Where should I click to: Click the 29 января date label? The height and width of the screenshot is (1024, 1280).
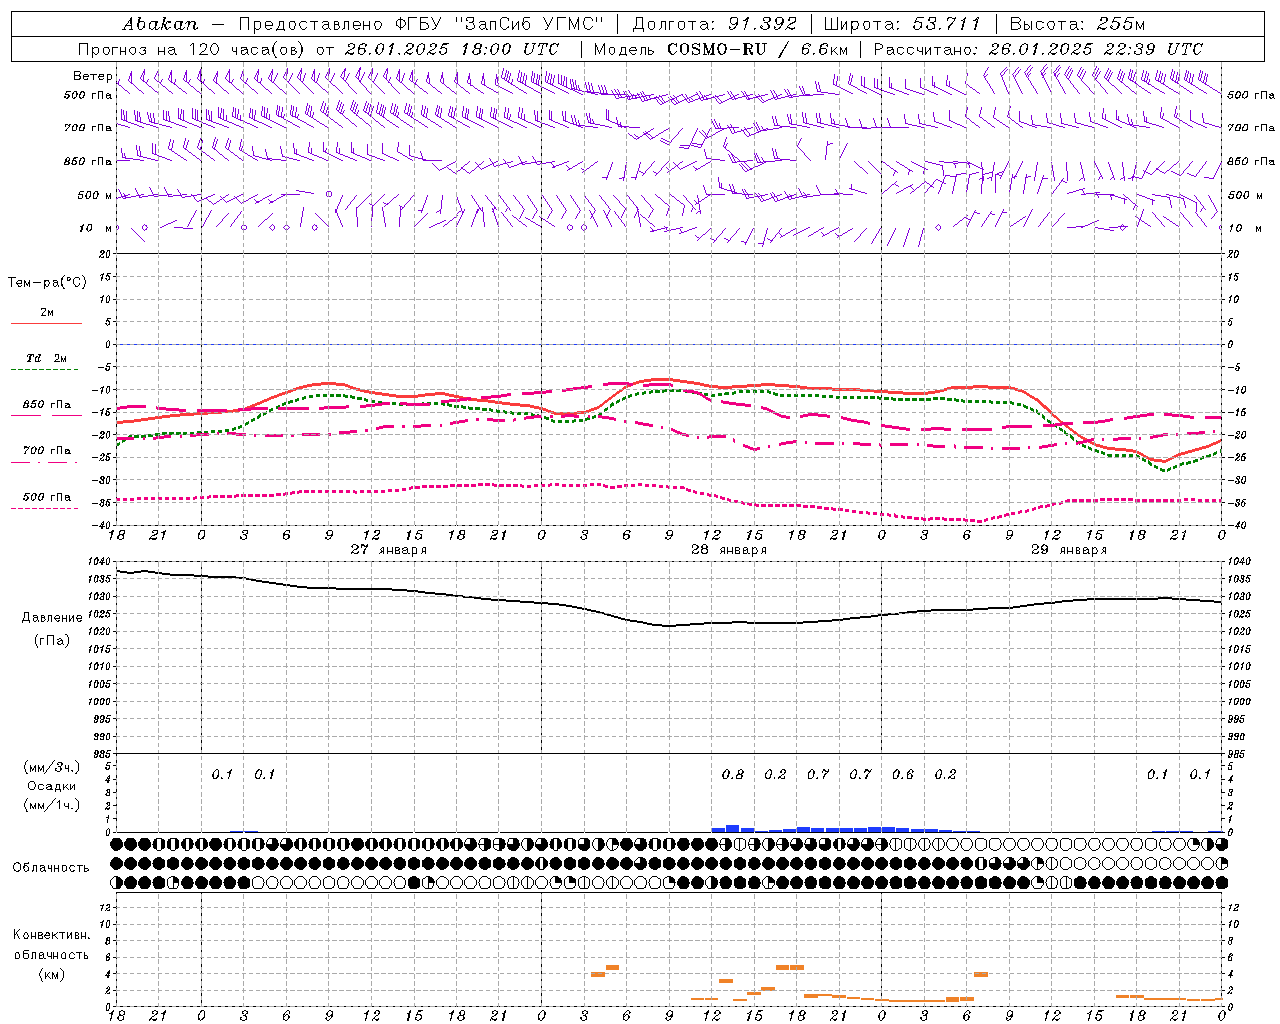(1068, 550)
